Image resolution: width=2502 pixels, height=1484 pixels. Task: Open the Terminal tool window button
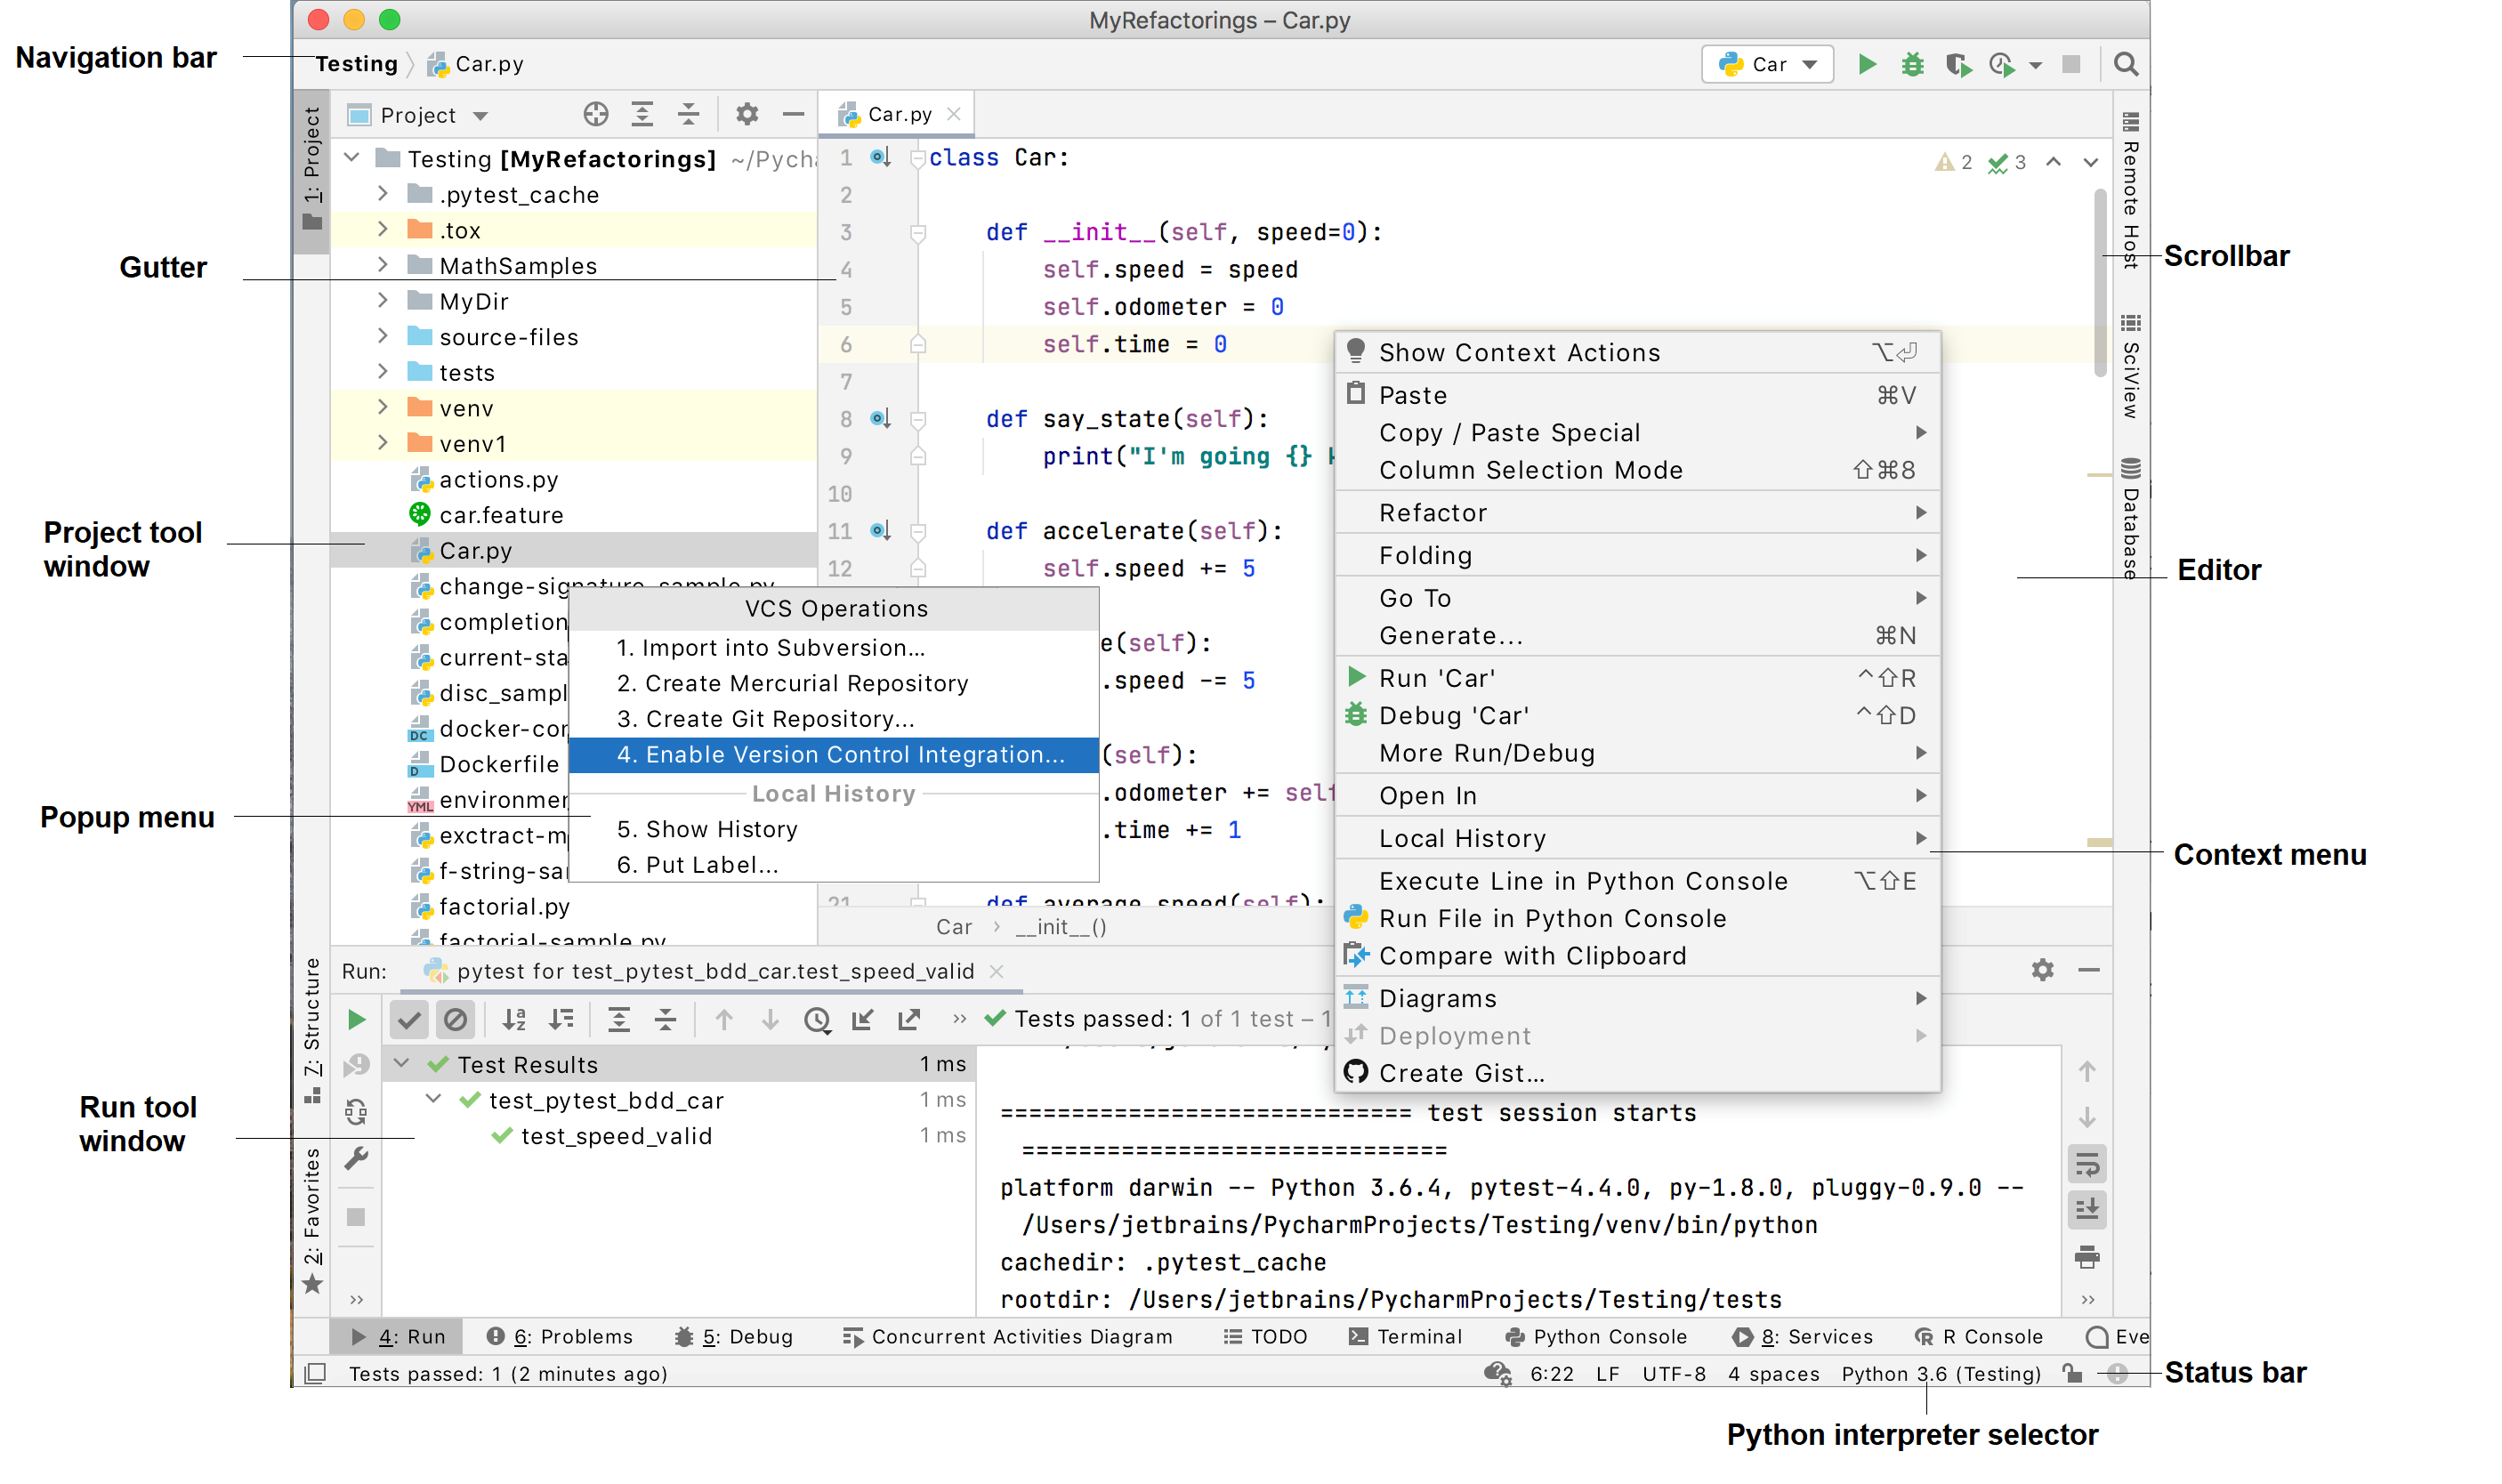[x=1405, y=1336]
